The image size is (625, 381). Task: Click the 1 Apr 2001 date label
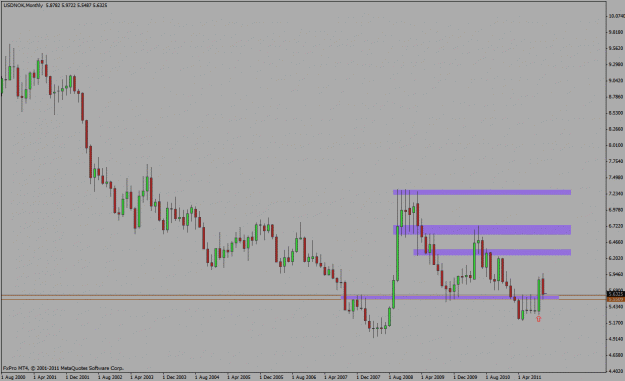[x=45, y=377]
